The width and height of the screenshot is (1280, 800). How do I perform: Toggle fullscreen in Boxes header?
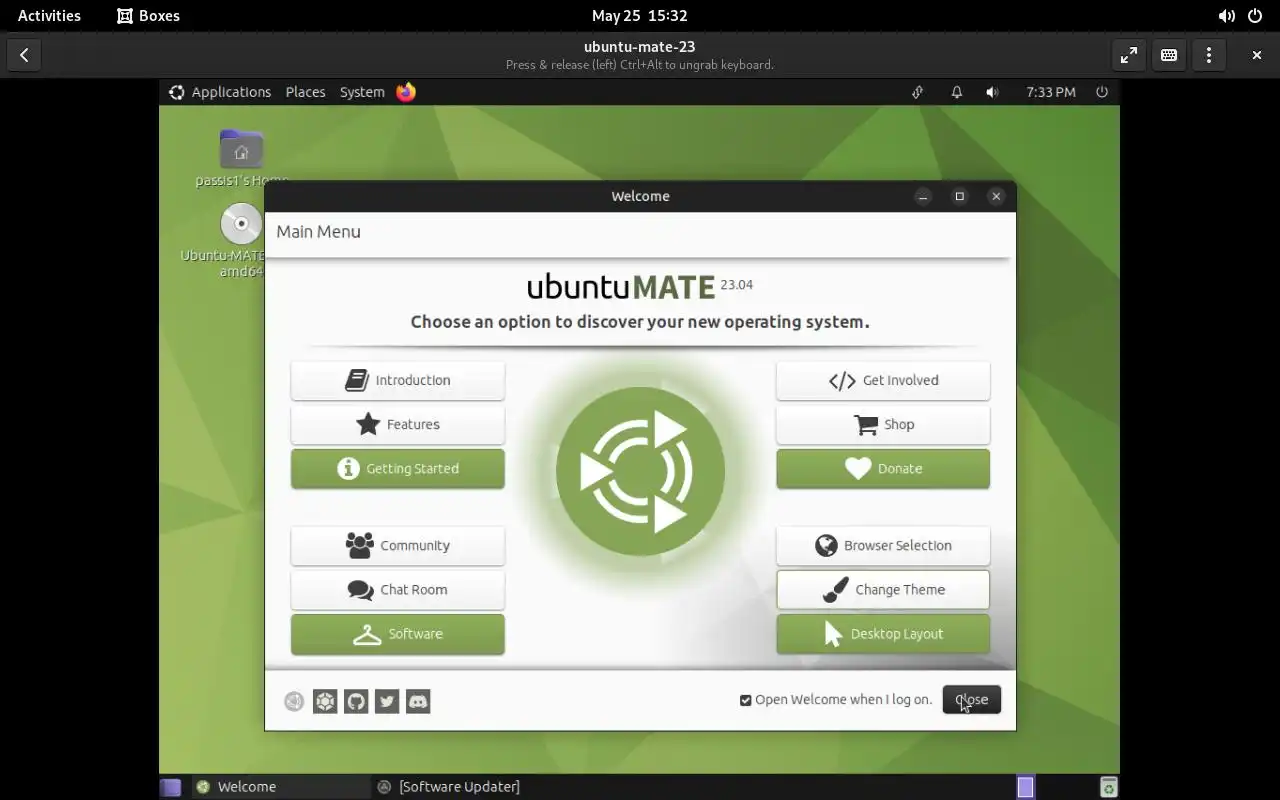[x=1129, y=55]
